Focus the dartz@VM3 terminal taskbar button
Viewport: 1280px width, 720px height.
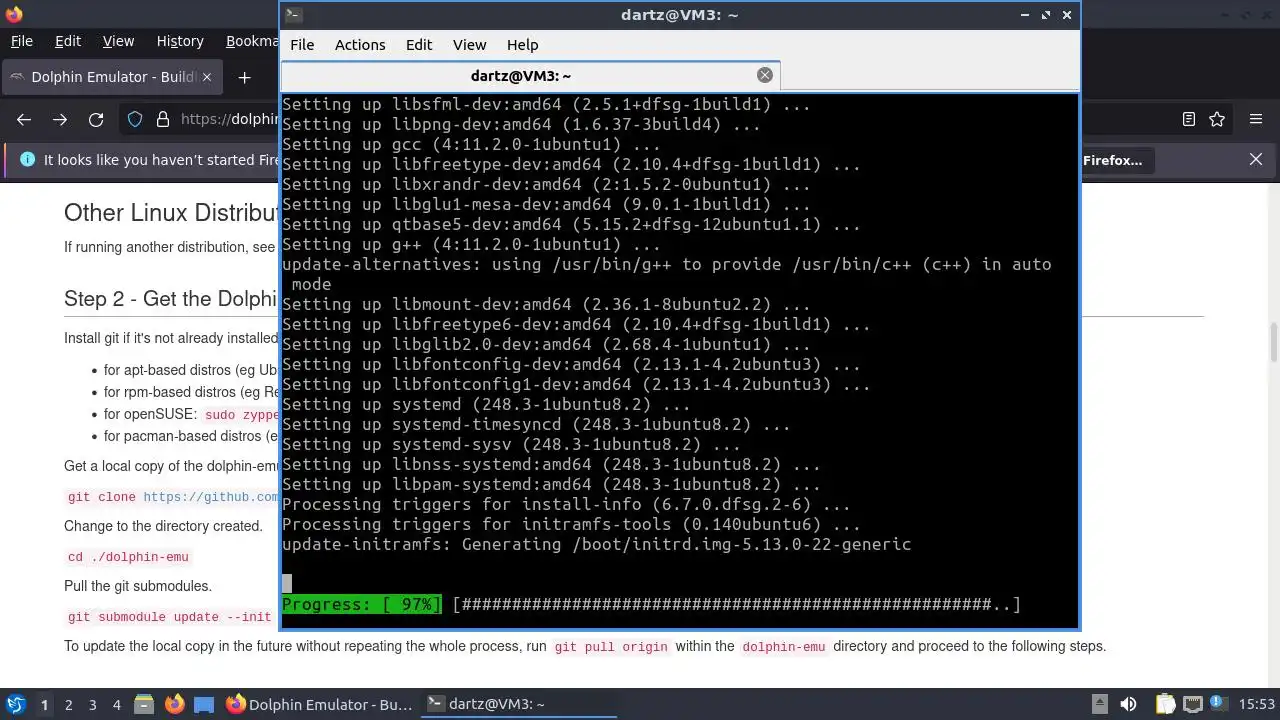(517, 704)
